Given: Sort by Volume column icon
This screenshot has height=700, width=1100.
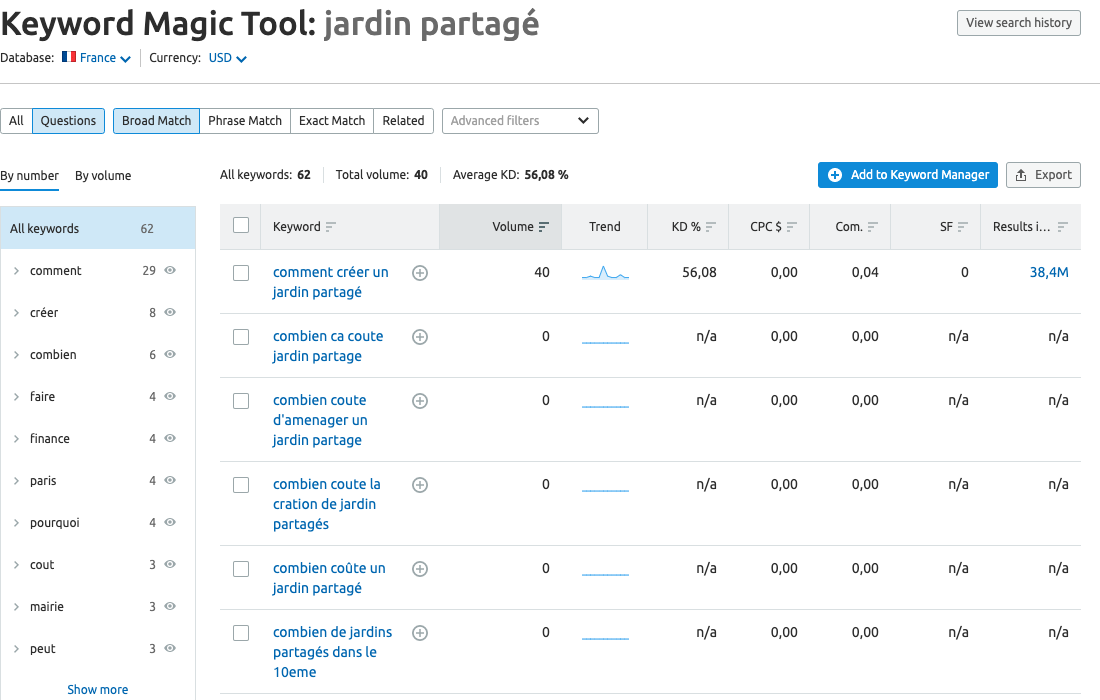Looking at the screenshot, I should coord(544,227).
